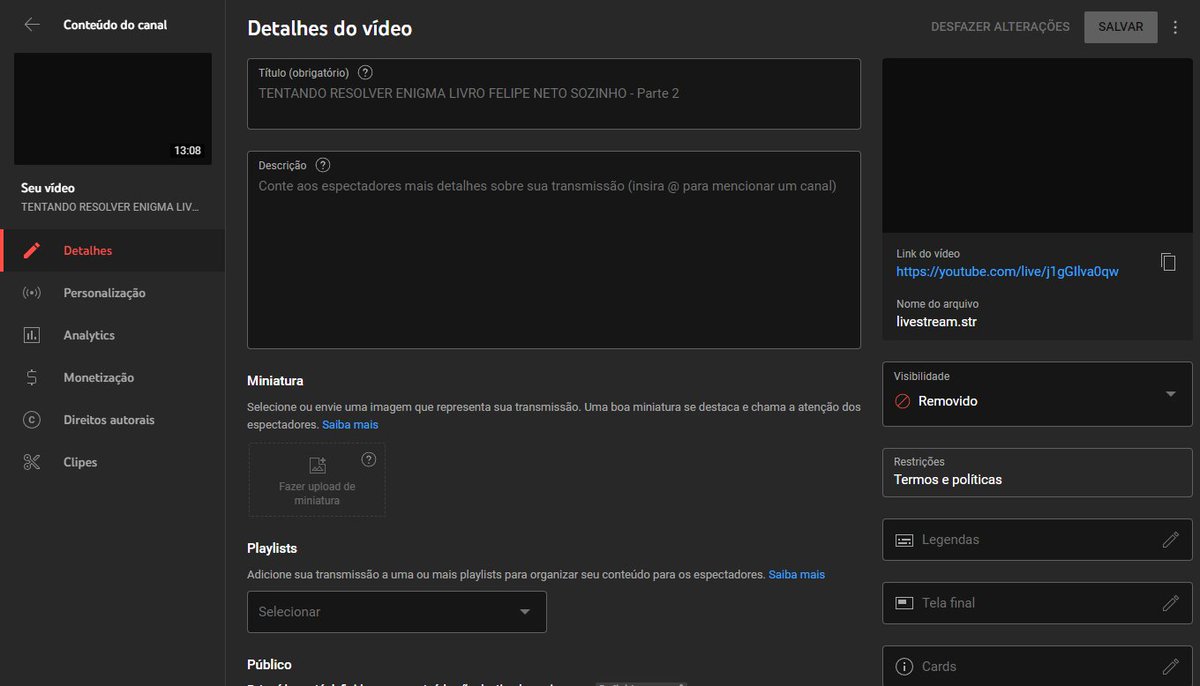This screenshot has width=1200, height=686.
Task: Click the info icon in Cards row
Action: (904, 666)
